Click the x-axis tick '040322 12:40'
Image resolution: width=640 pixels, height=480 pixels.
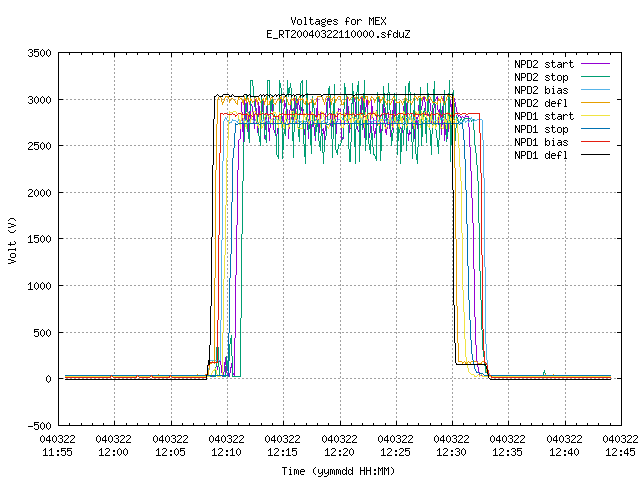pos(564,446)
